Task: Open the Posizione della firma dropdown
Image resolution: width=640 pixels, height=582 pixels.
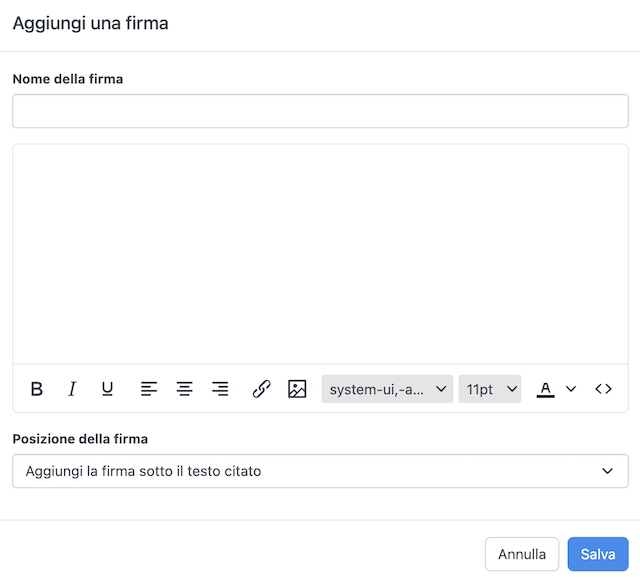Action: [320, 471]
